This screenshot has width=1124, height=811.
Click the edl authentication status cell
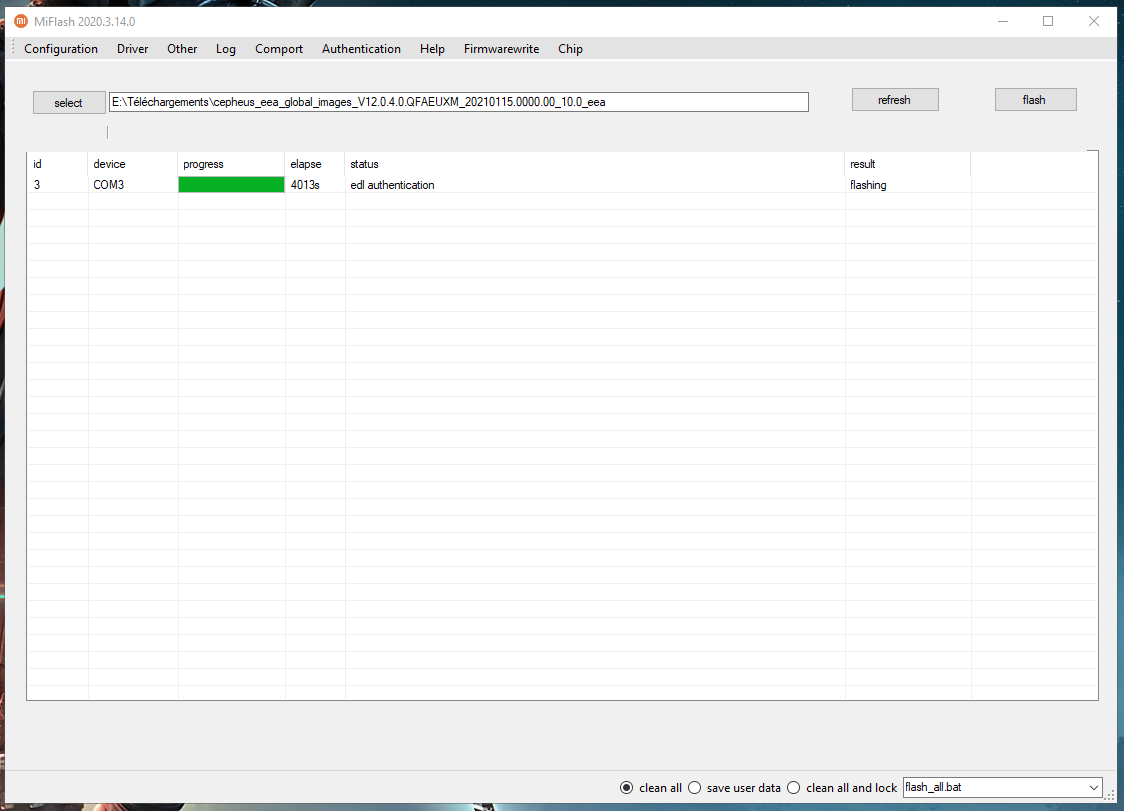(x=595, y=185)
